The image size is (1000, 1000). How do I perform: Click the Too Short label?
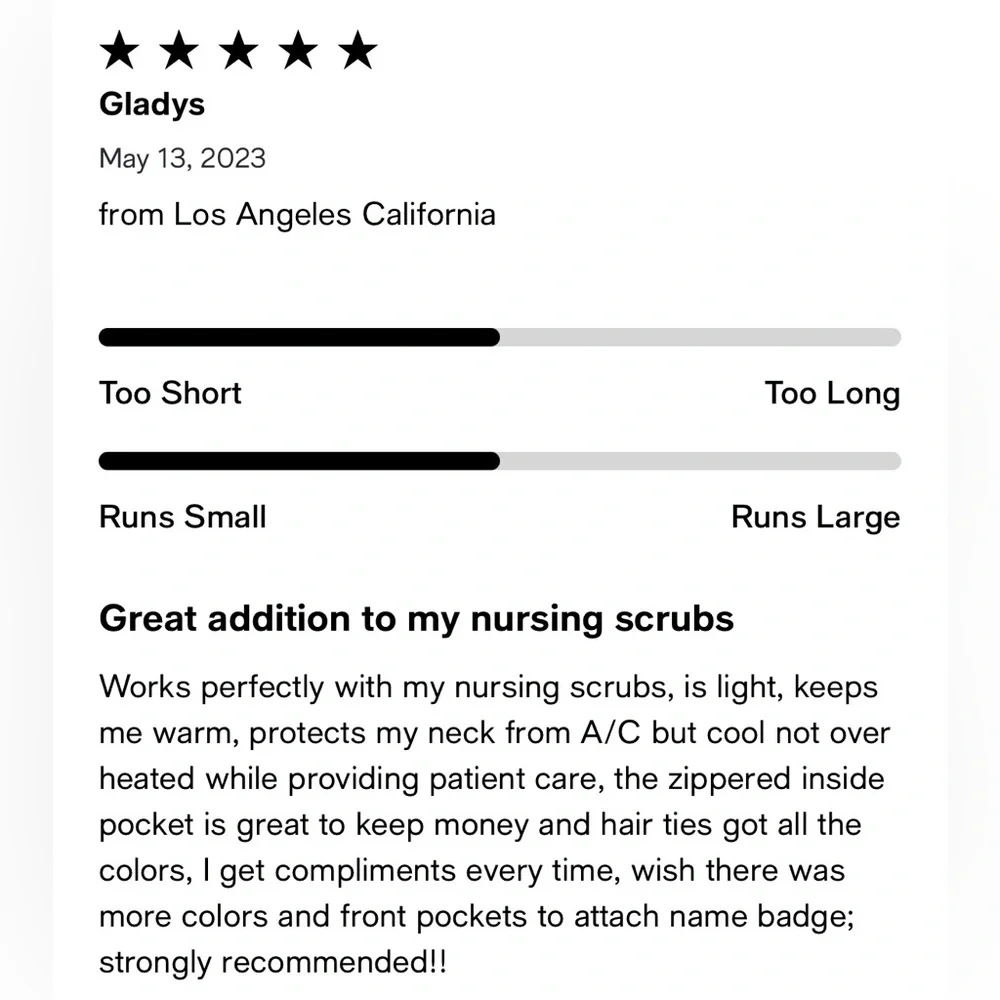(x=170, y=393)
